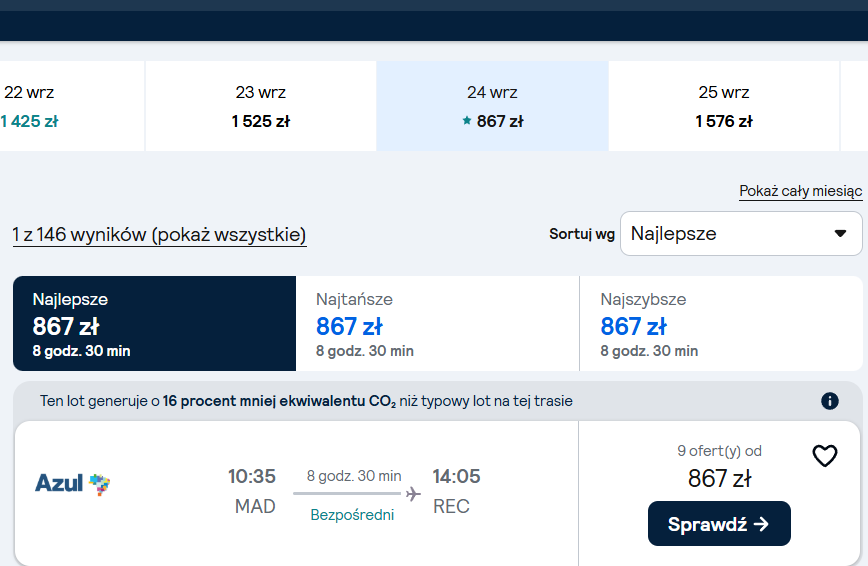Open CO2 emissions info icon
The width and height of the screenshot is (868, 566).
coord(829,401)
